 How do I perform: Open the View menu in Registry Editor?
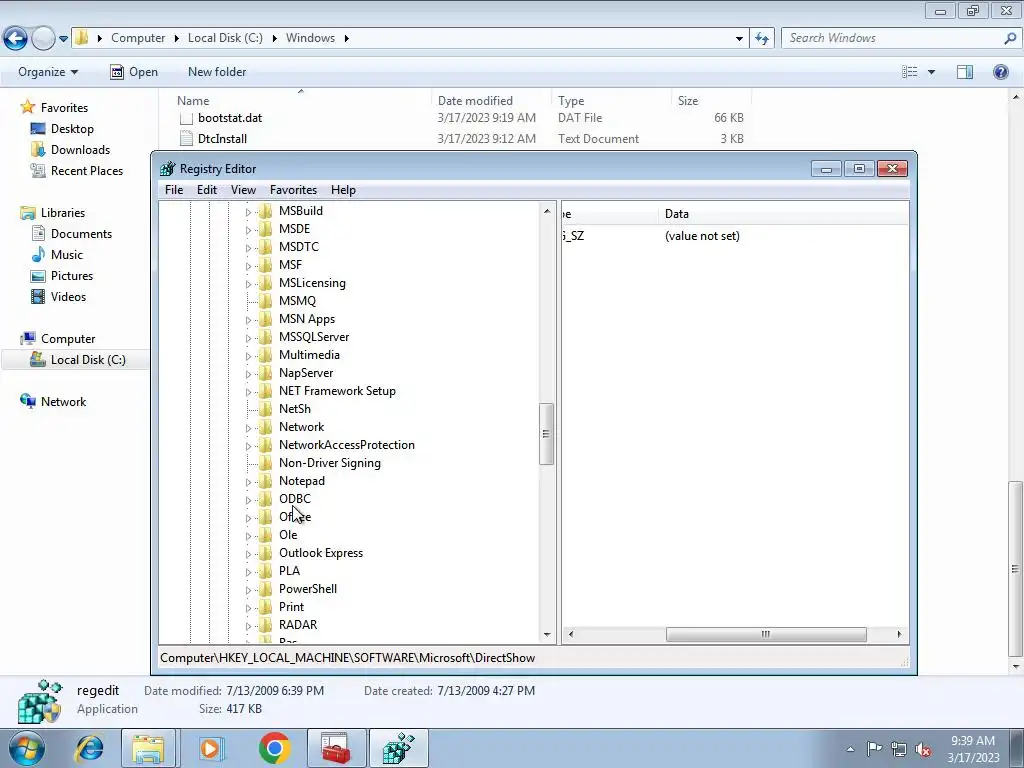[x=243, y=190]
